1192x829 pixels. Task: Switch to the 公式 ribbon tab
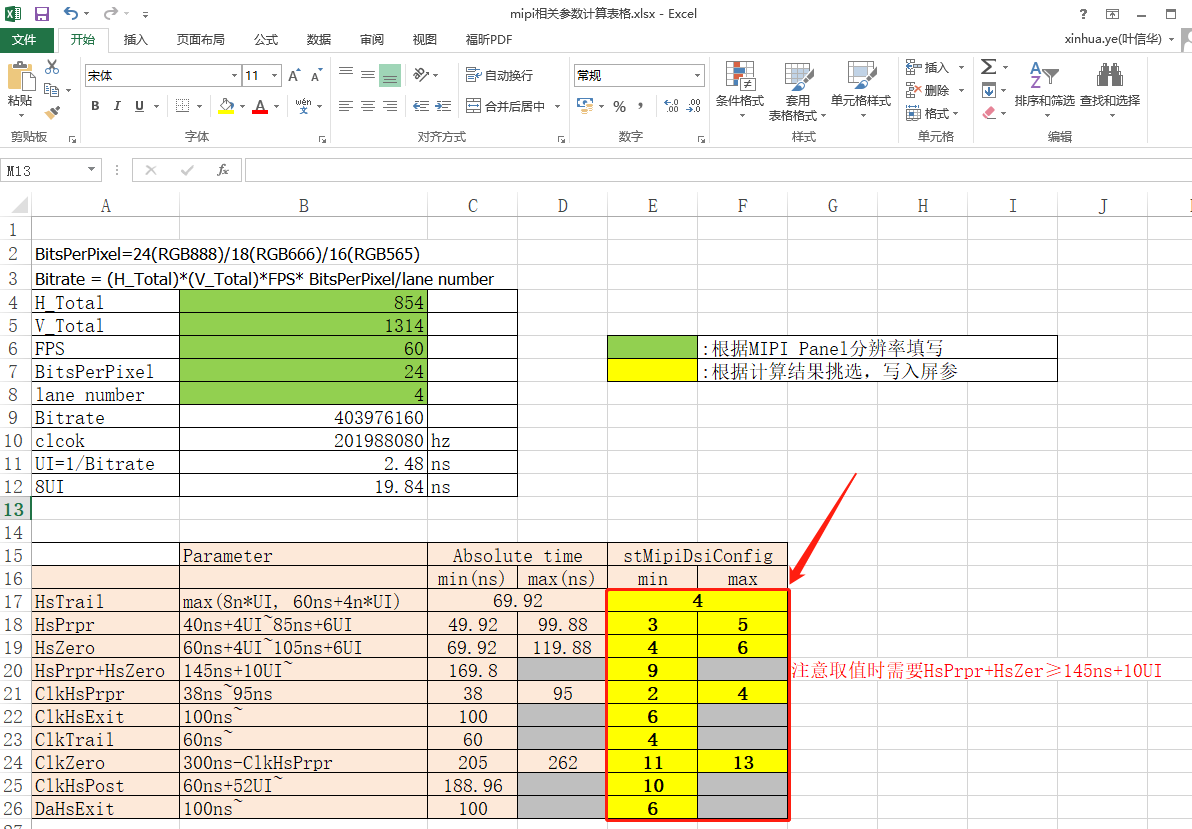265,40
